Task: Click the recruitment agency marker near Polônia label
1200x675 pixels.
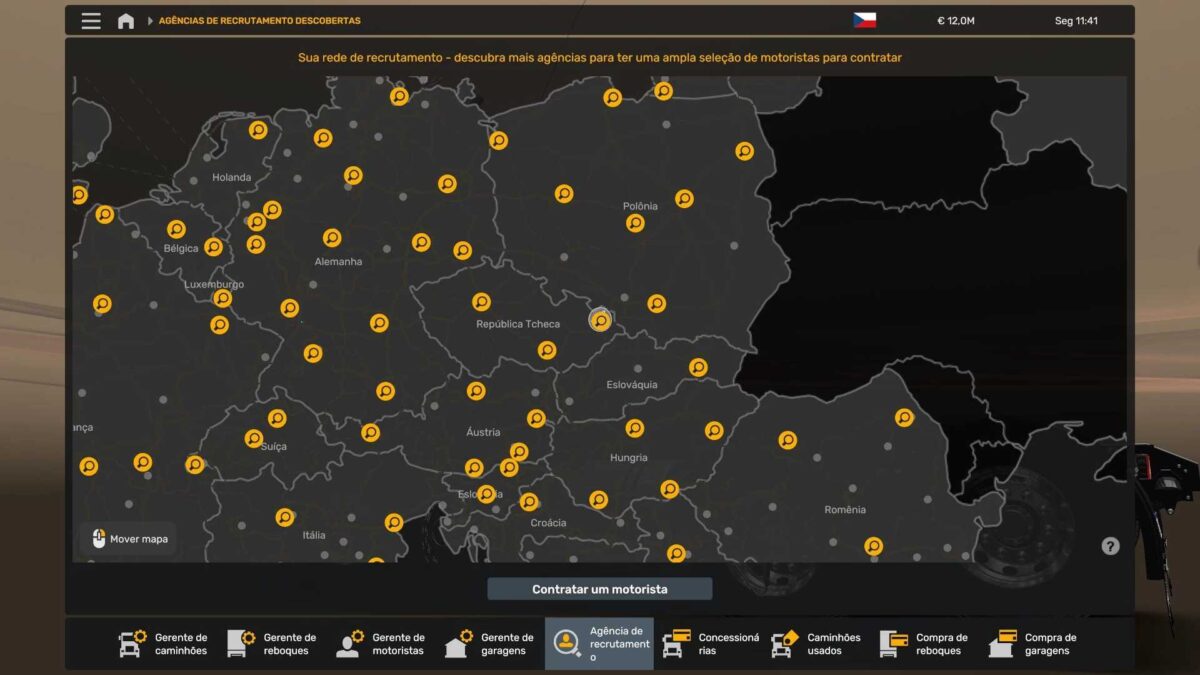Action: point(635,223)
